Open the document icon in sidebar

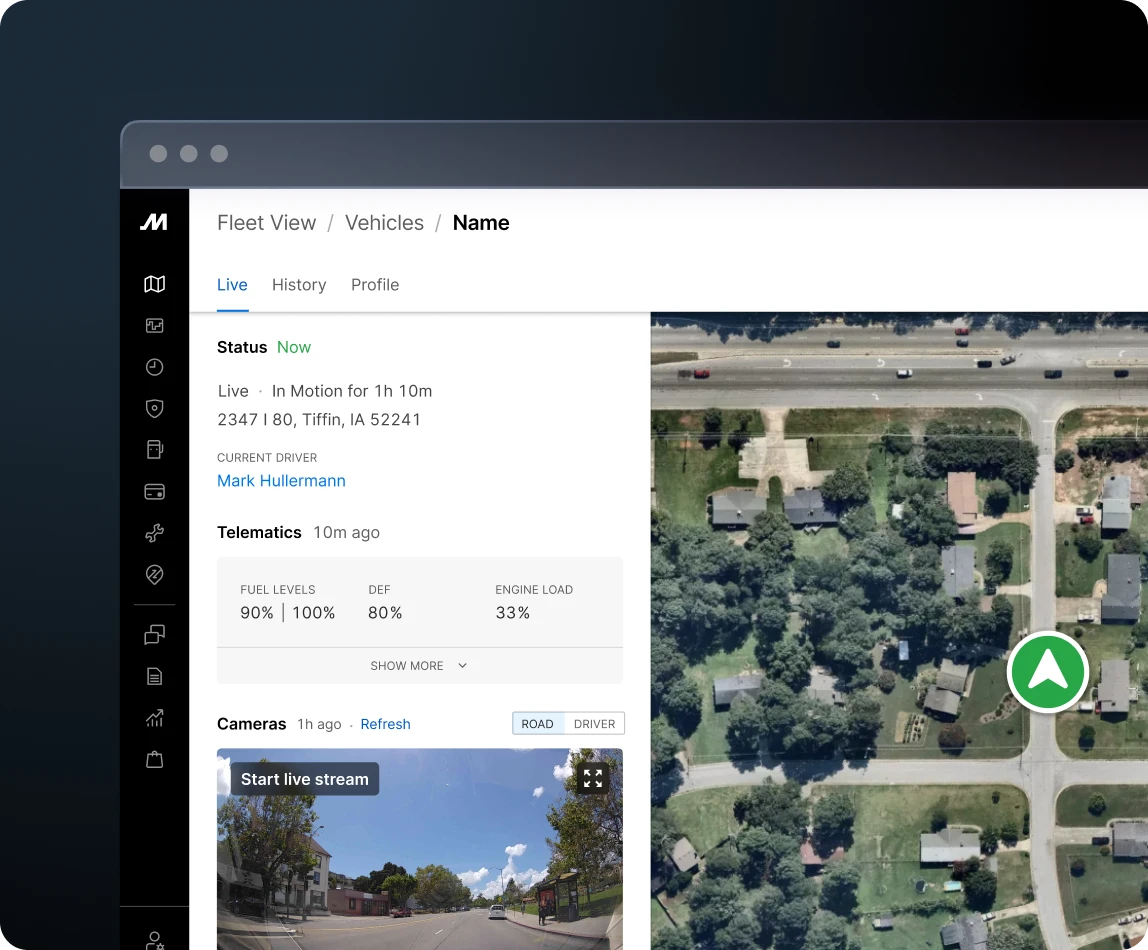coord(154,677)
